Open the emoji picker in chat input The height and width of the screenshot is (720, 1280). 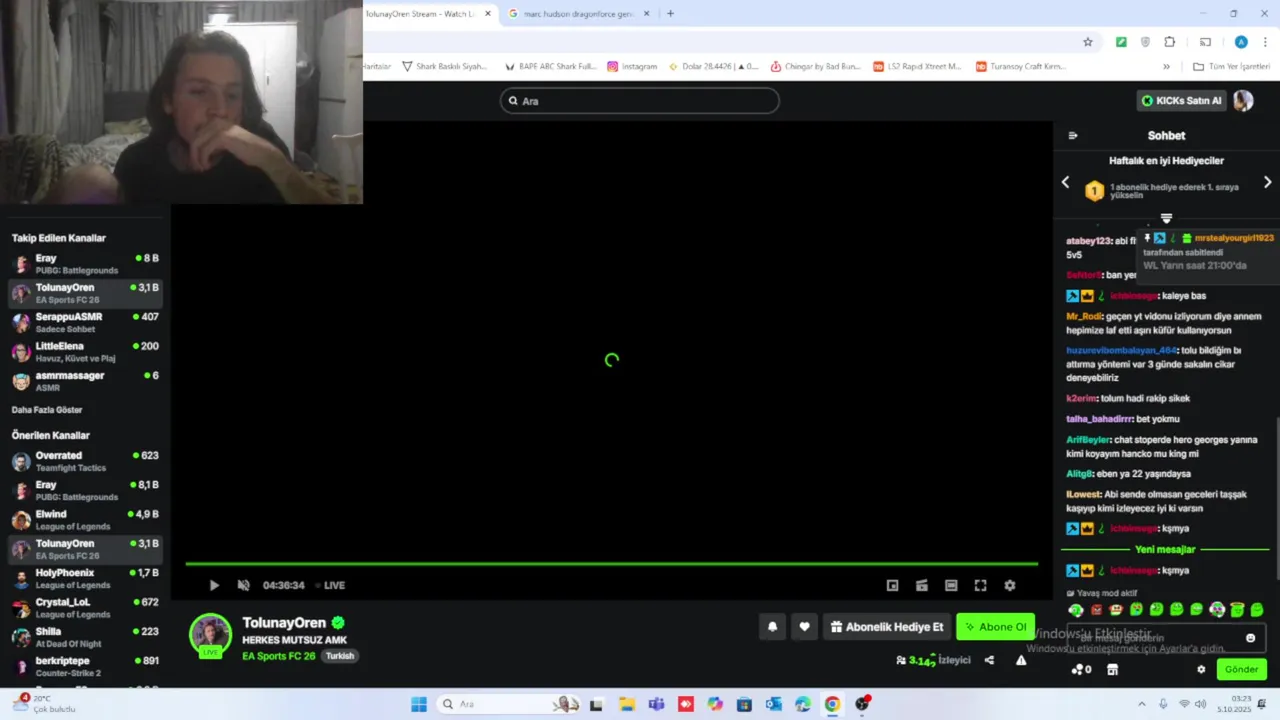point(1250,638)
